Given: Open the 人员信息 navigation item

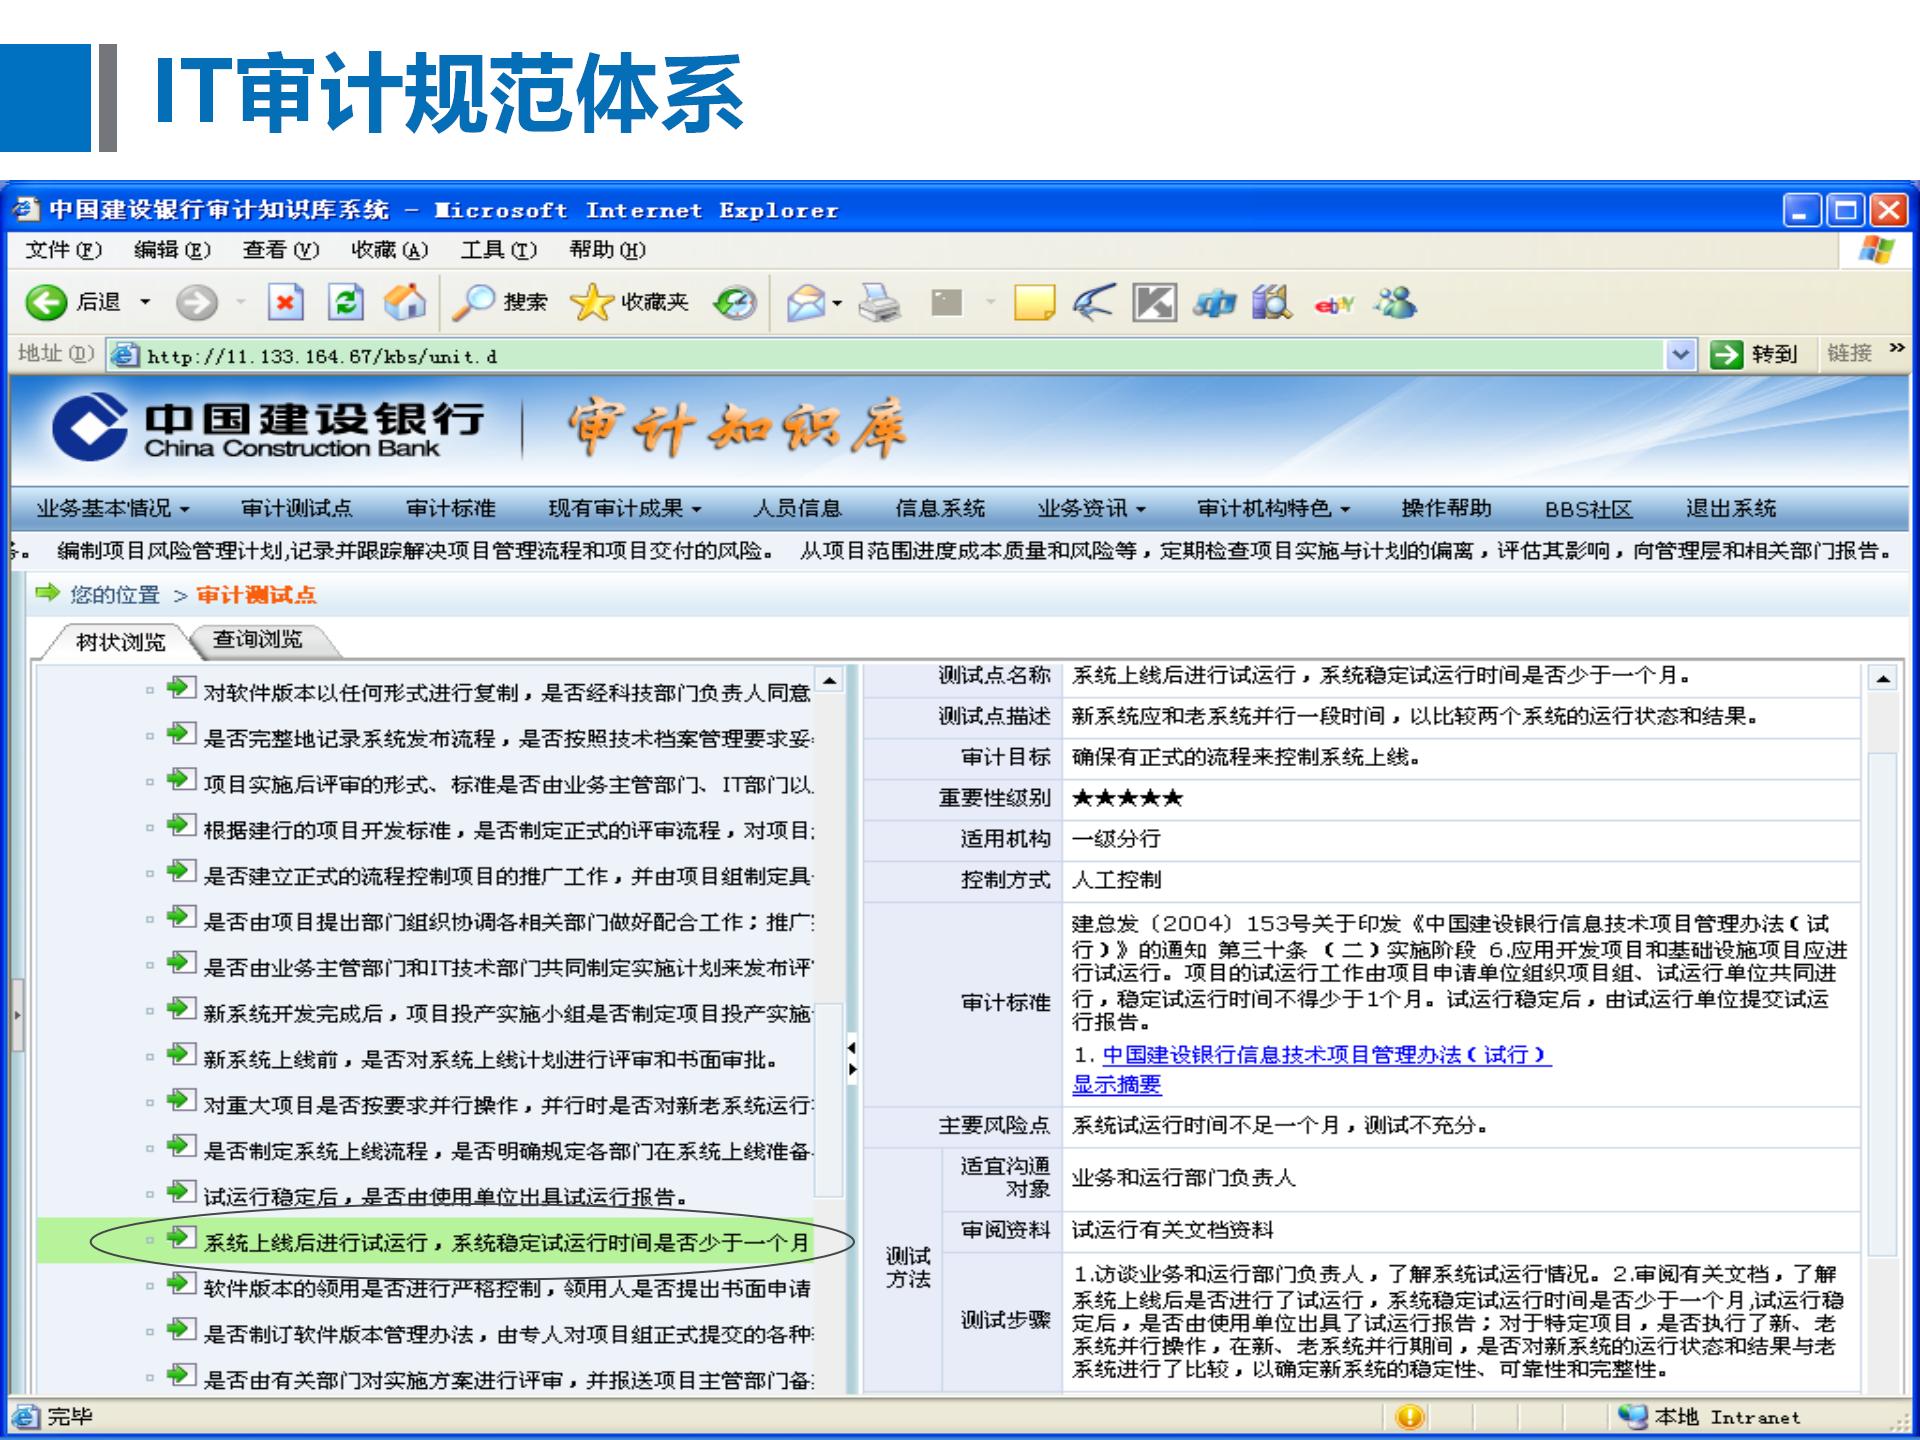Looking at the screenshot, I should (x=797, y=509).
